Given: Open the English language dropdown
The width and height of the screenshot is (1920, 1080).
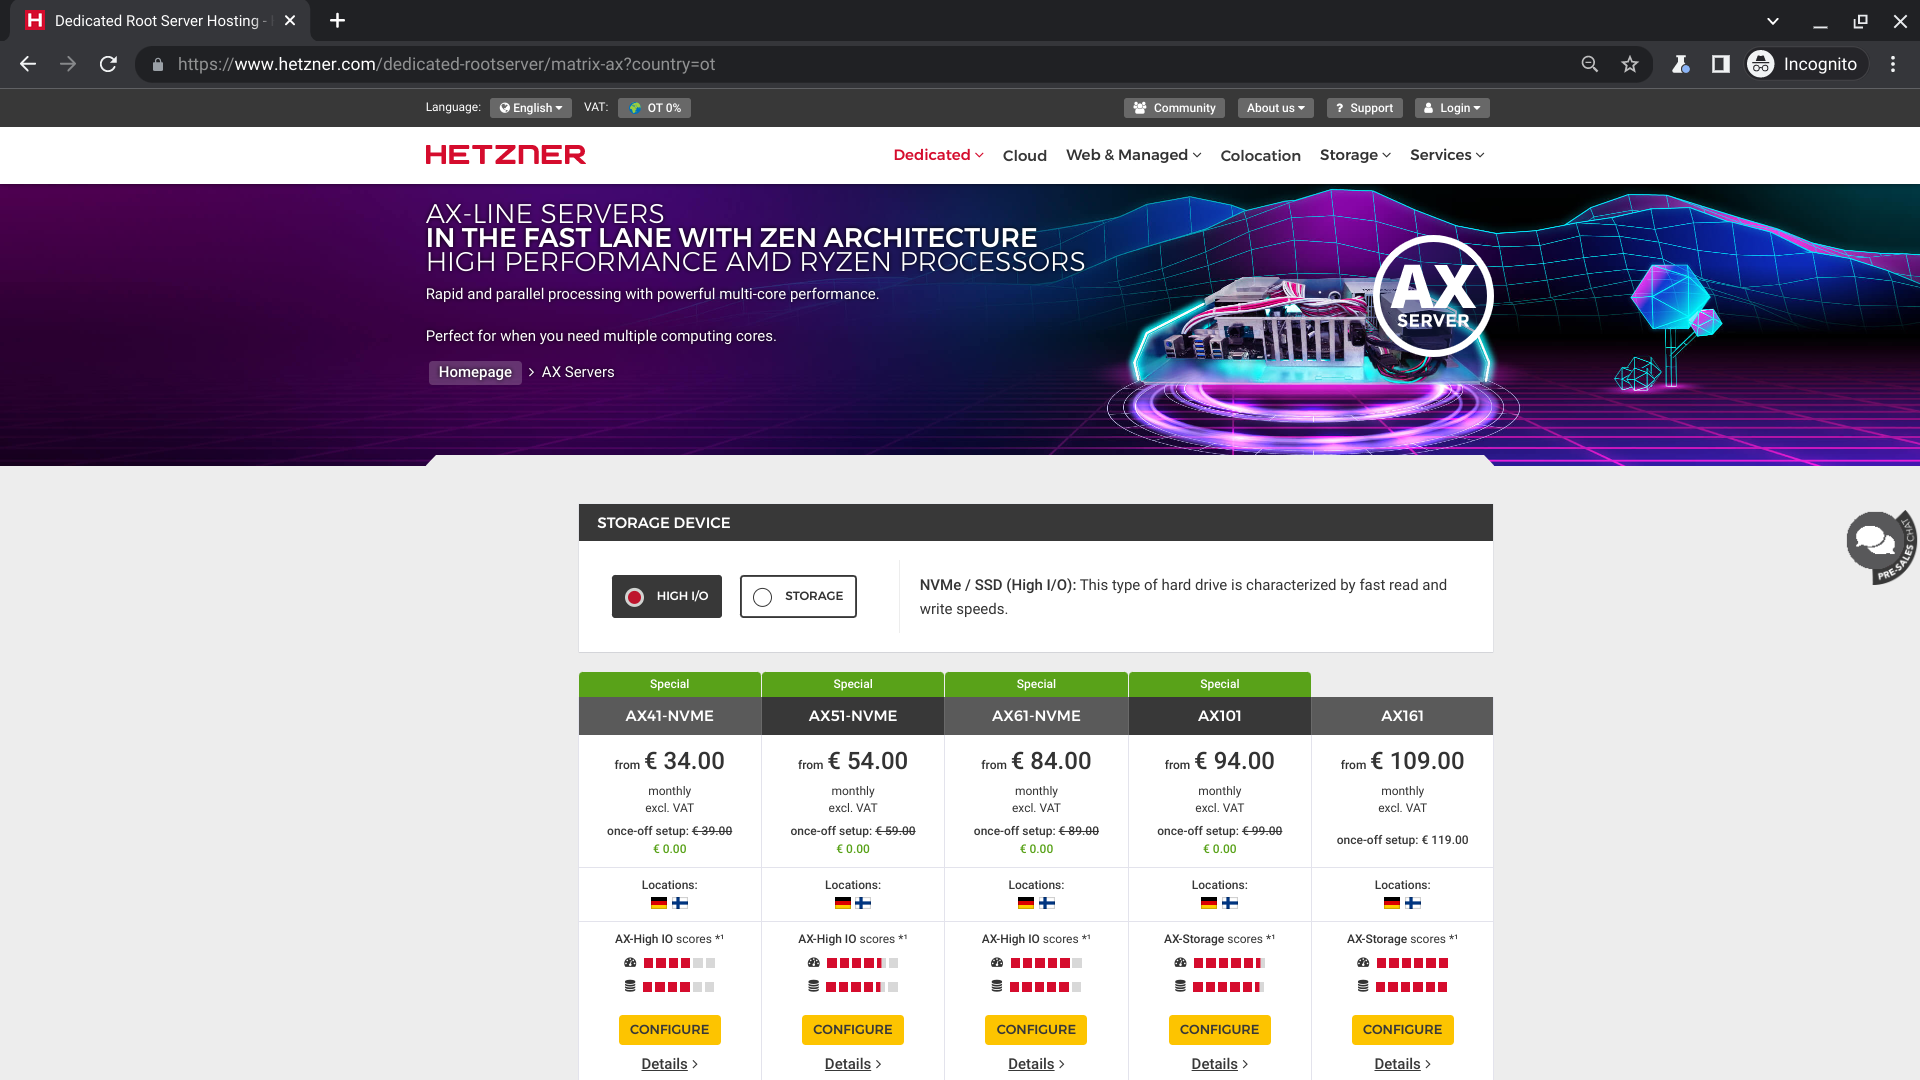Looking at the screenshot, I should tap(531, 108).
